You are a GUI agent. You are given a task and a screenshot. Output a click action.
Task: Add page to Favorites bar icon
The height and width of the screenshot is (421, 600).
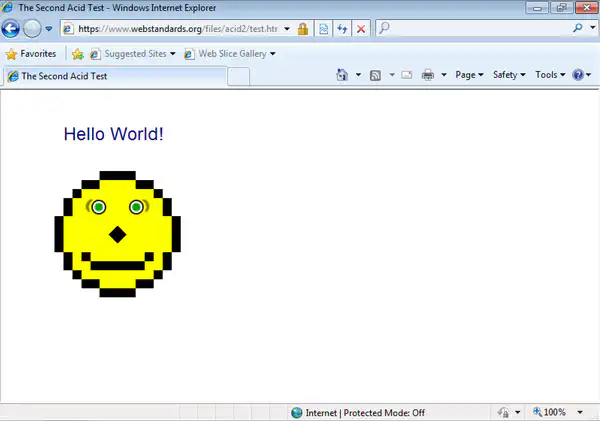(77, 54)
